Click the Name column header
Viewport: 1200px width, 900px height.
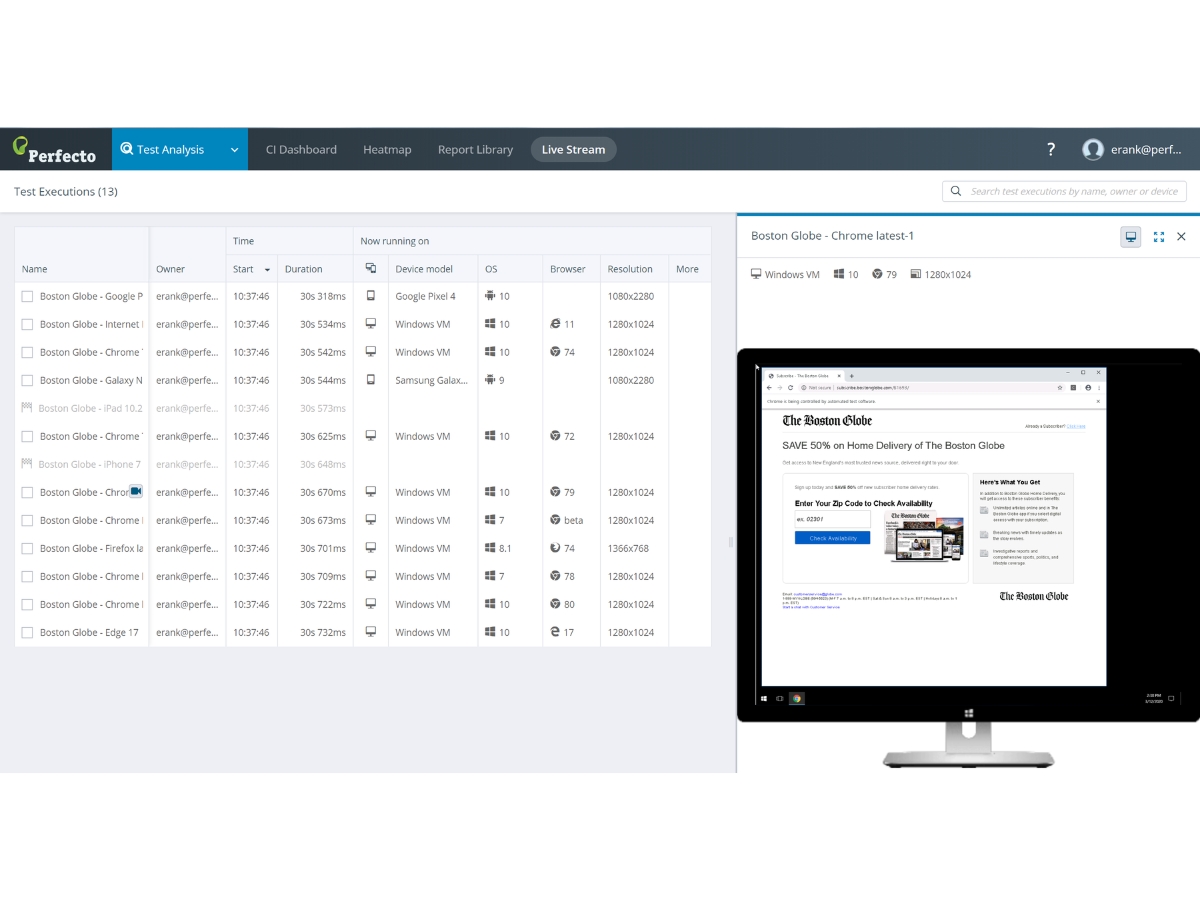pos(35,269)
